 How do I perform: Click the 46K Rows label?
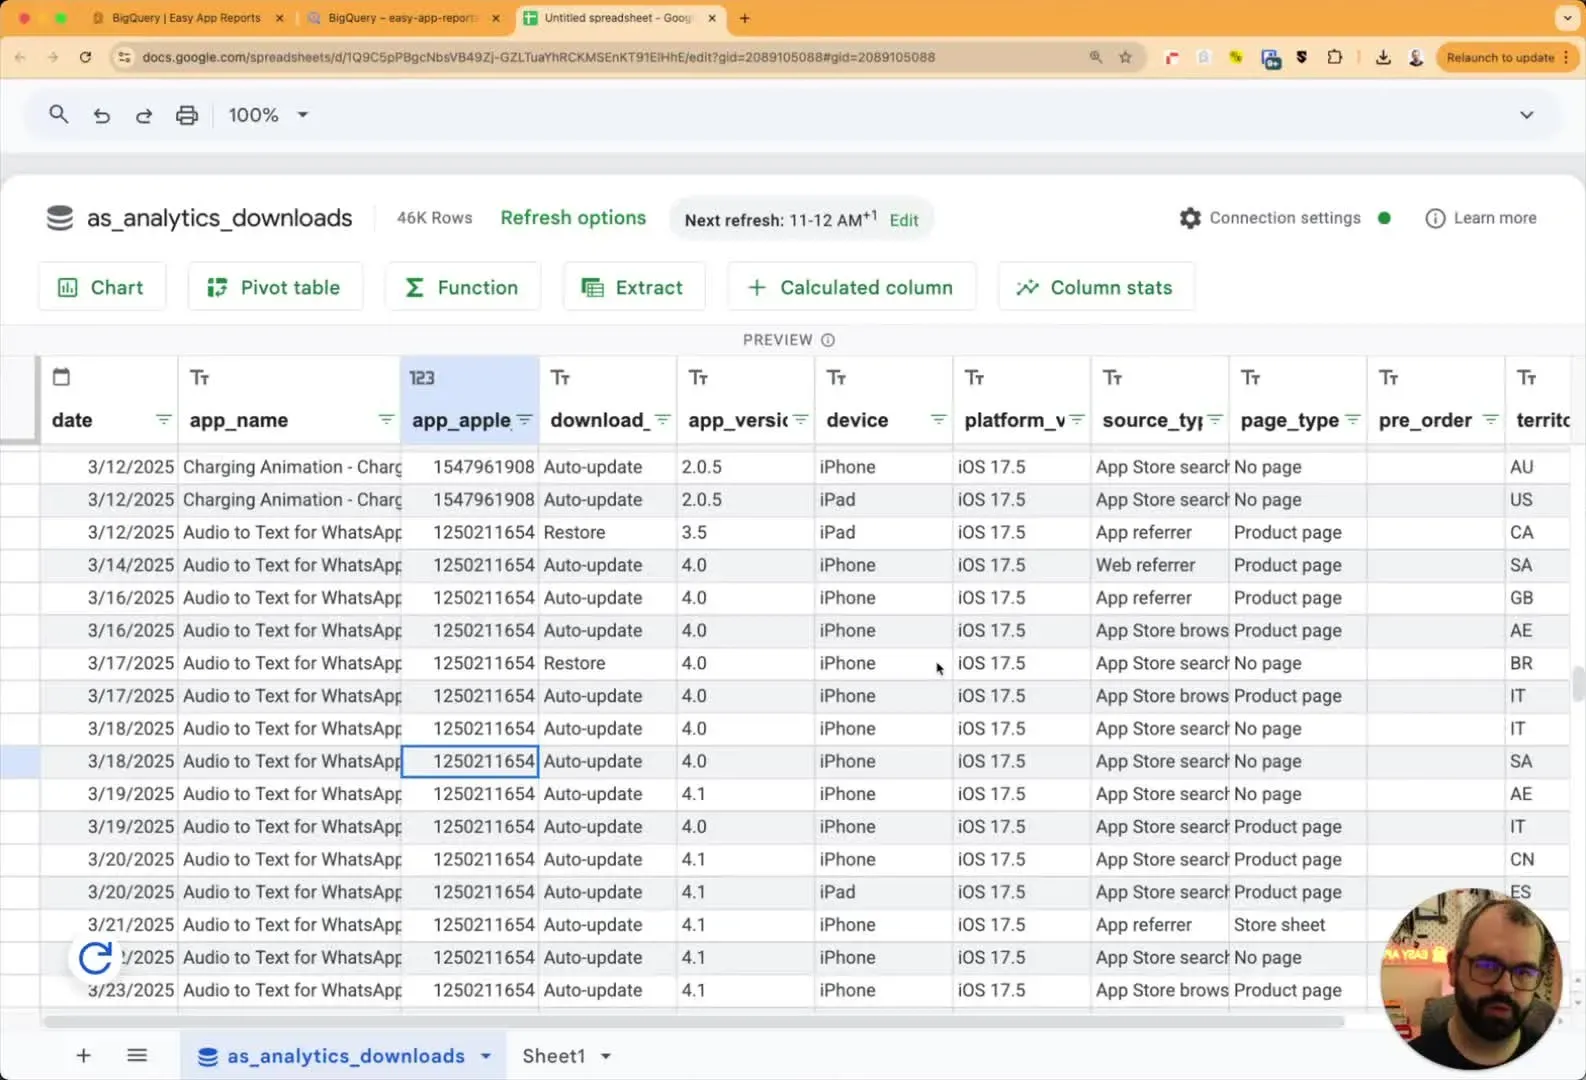[434, 218]
